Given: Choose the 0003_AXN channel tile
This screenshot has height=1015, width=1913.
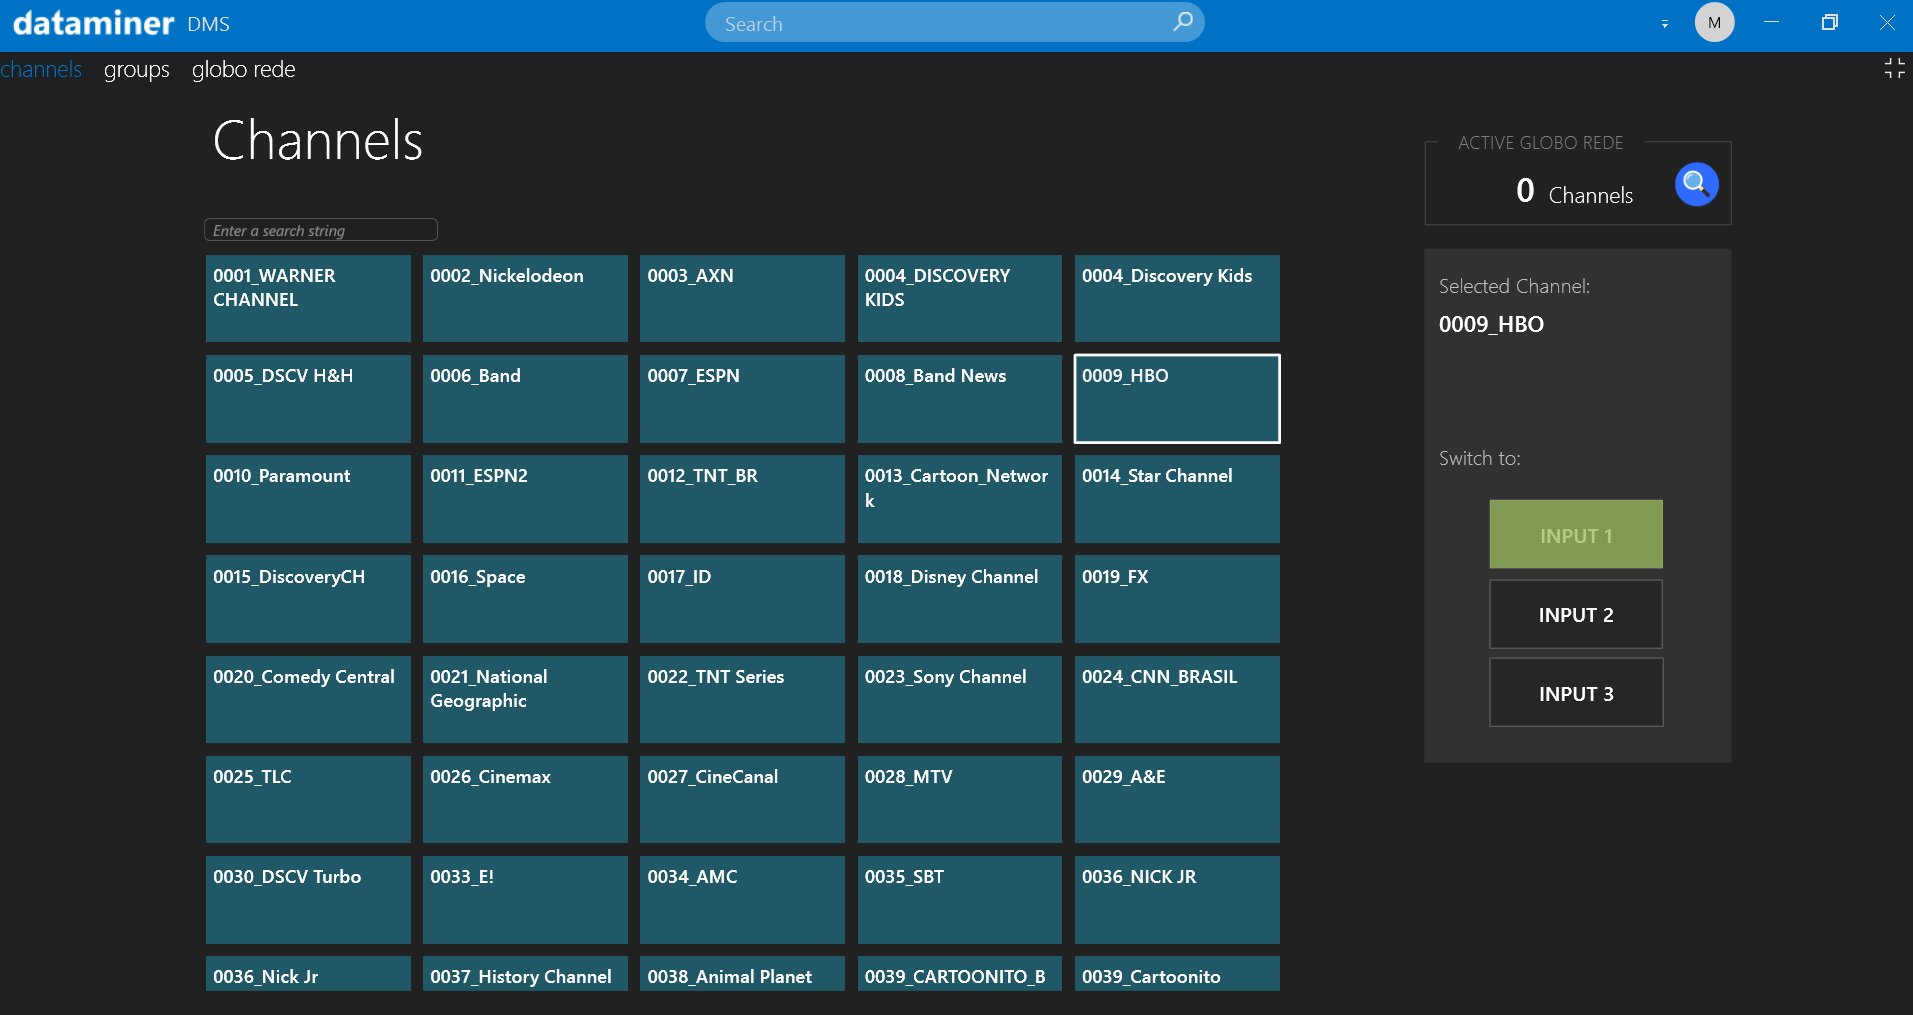Looking at the screenshot, I should (742, 298).
